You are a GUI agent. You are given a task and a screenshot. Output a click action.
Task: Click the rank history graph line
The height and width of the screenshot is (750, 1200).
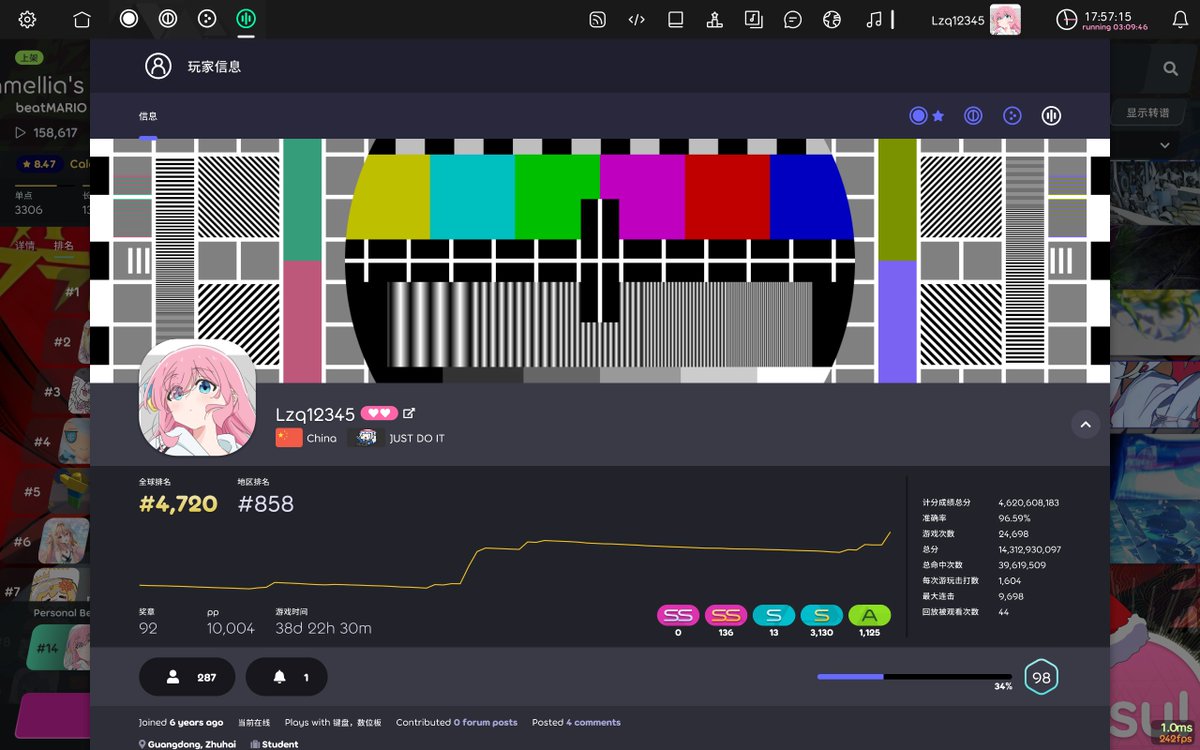[x=515, y=562]
